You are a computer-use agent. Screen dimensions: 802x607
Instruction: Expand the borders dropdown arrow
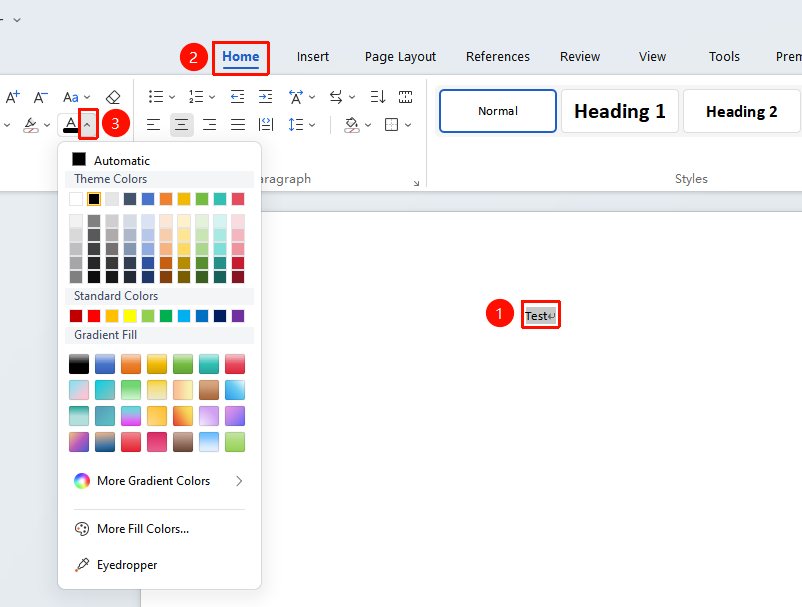(x=408, y=125)
